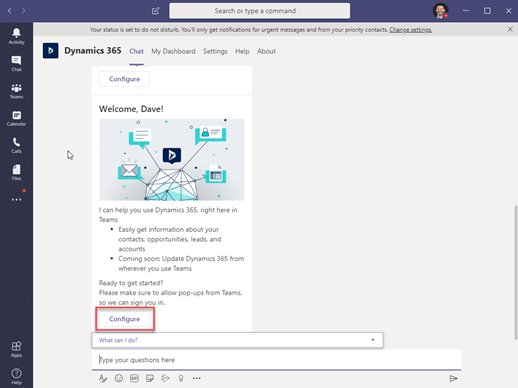
Task: Switch to the Chat tab
Action: coord(136,51)
